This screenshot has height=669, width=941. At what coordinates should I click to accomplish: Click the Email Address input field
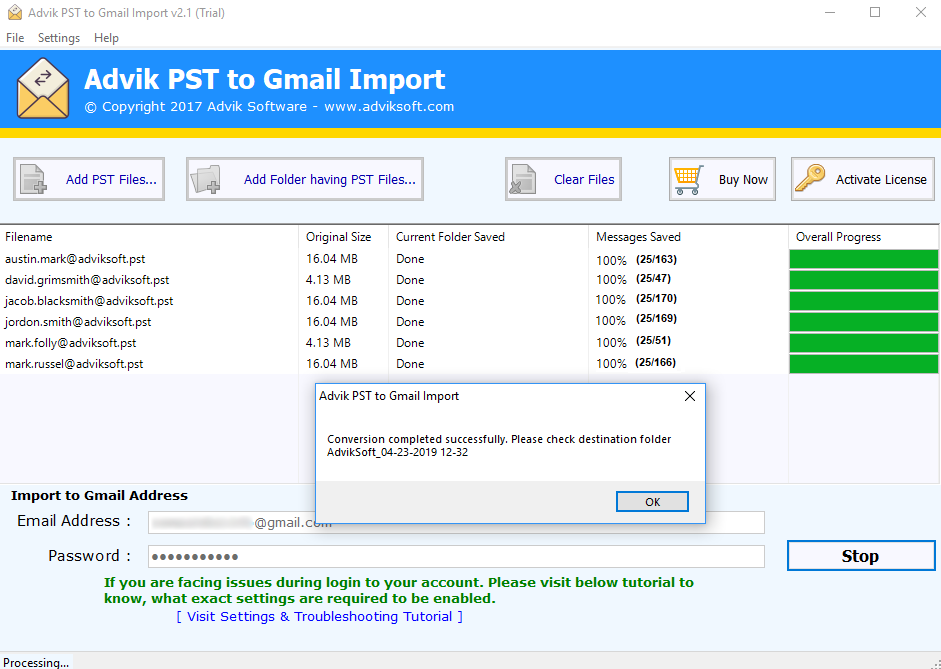point(456,523)
